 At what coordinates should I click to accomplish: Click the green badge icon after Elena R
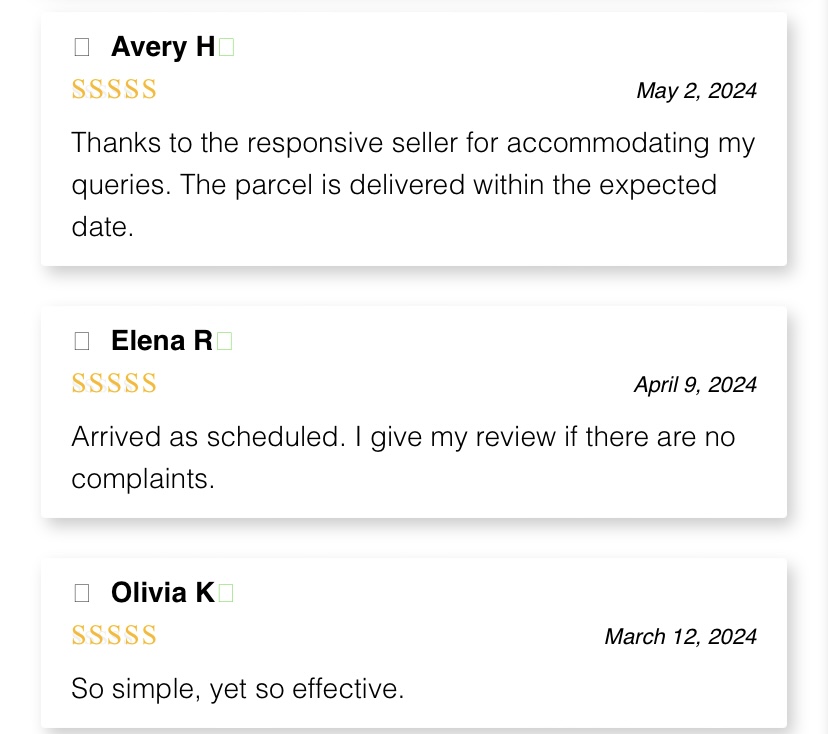tap(224, 341)
